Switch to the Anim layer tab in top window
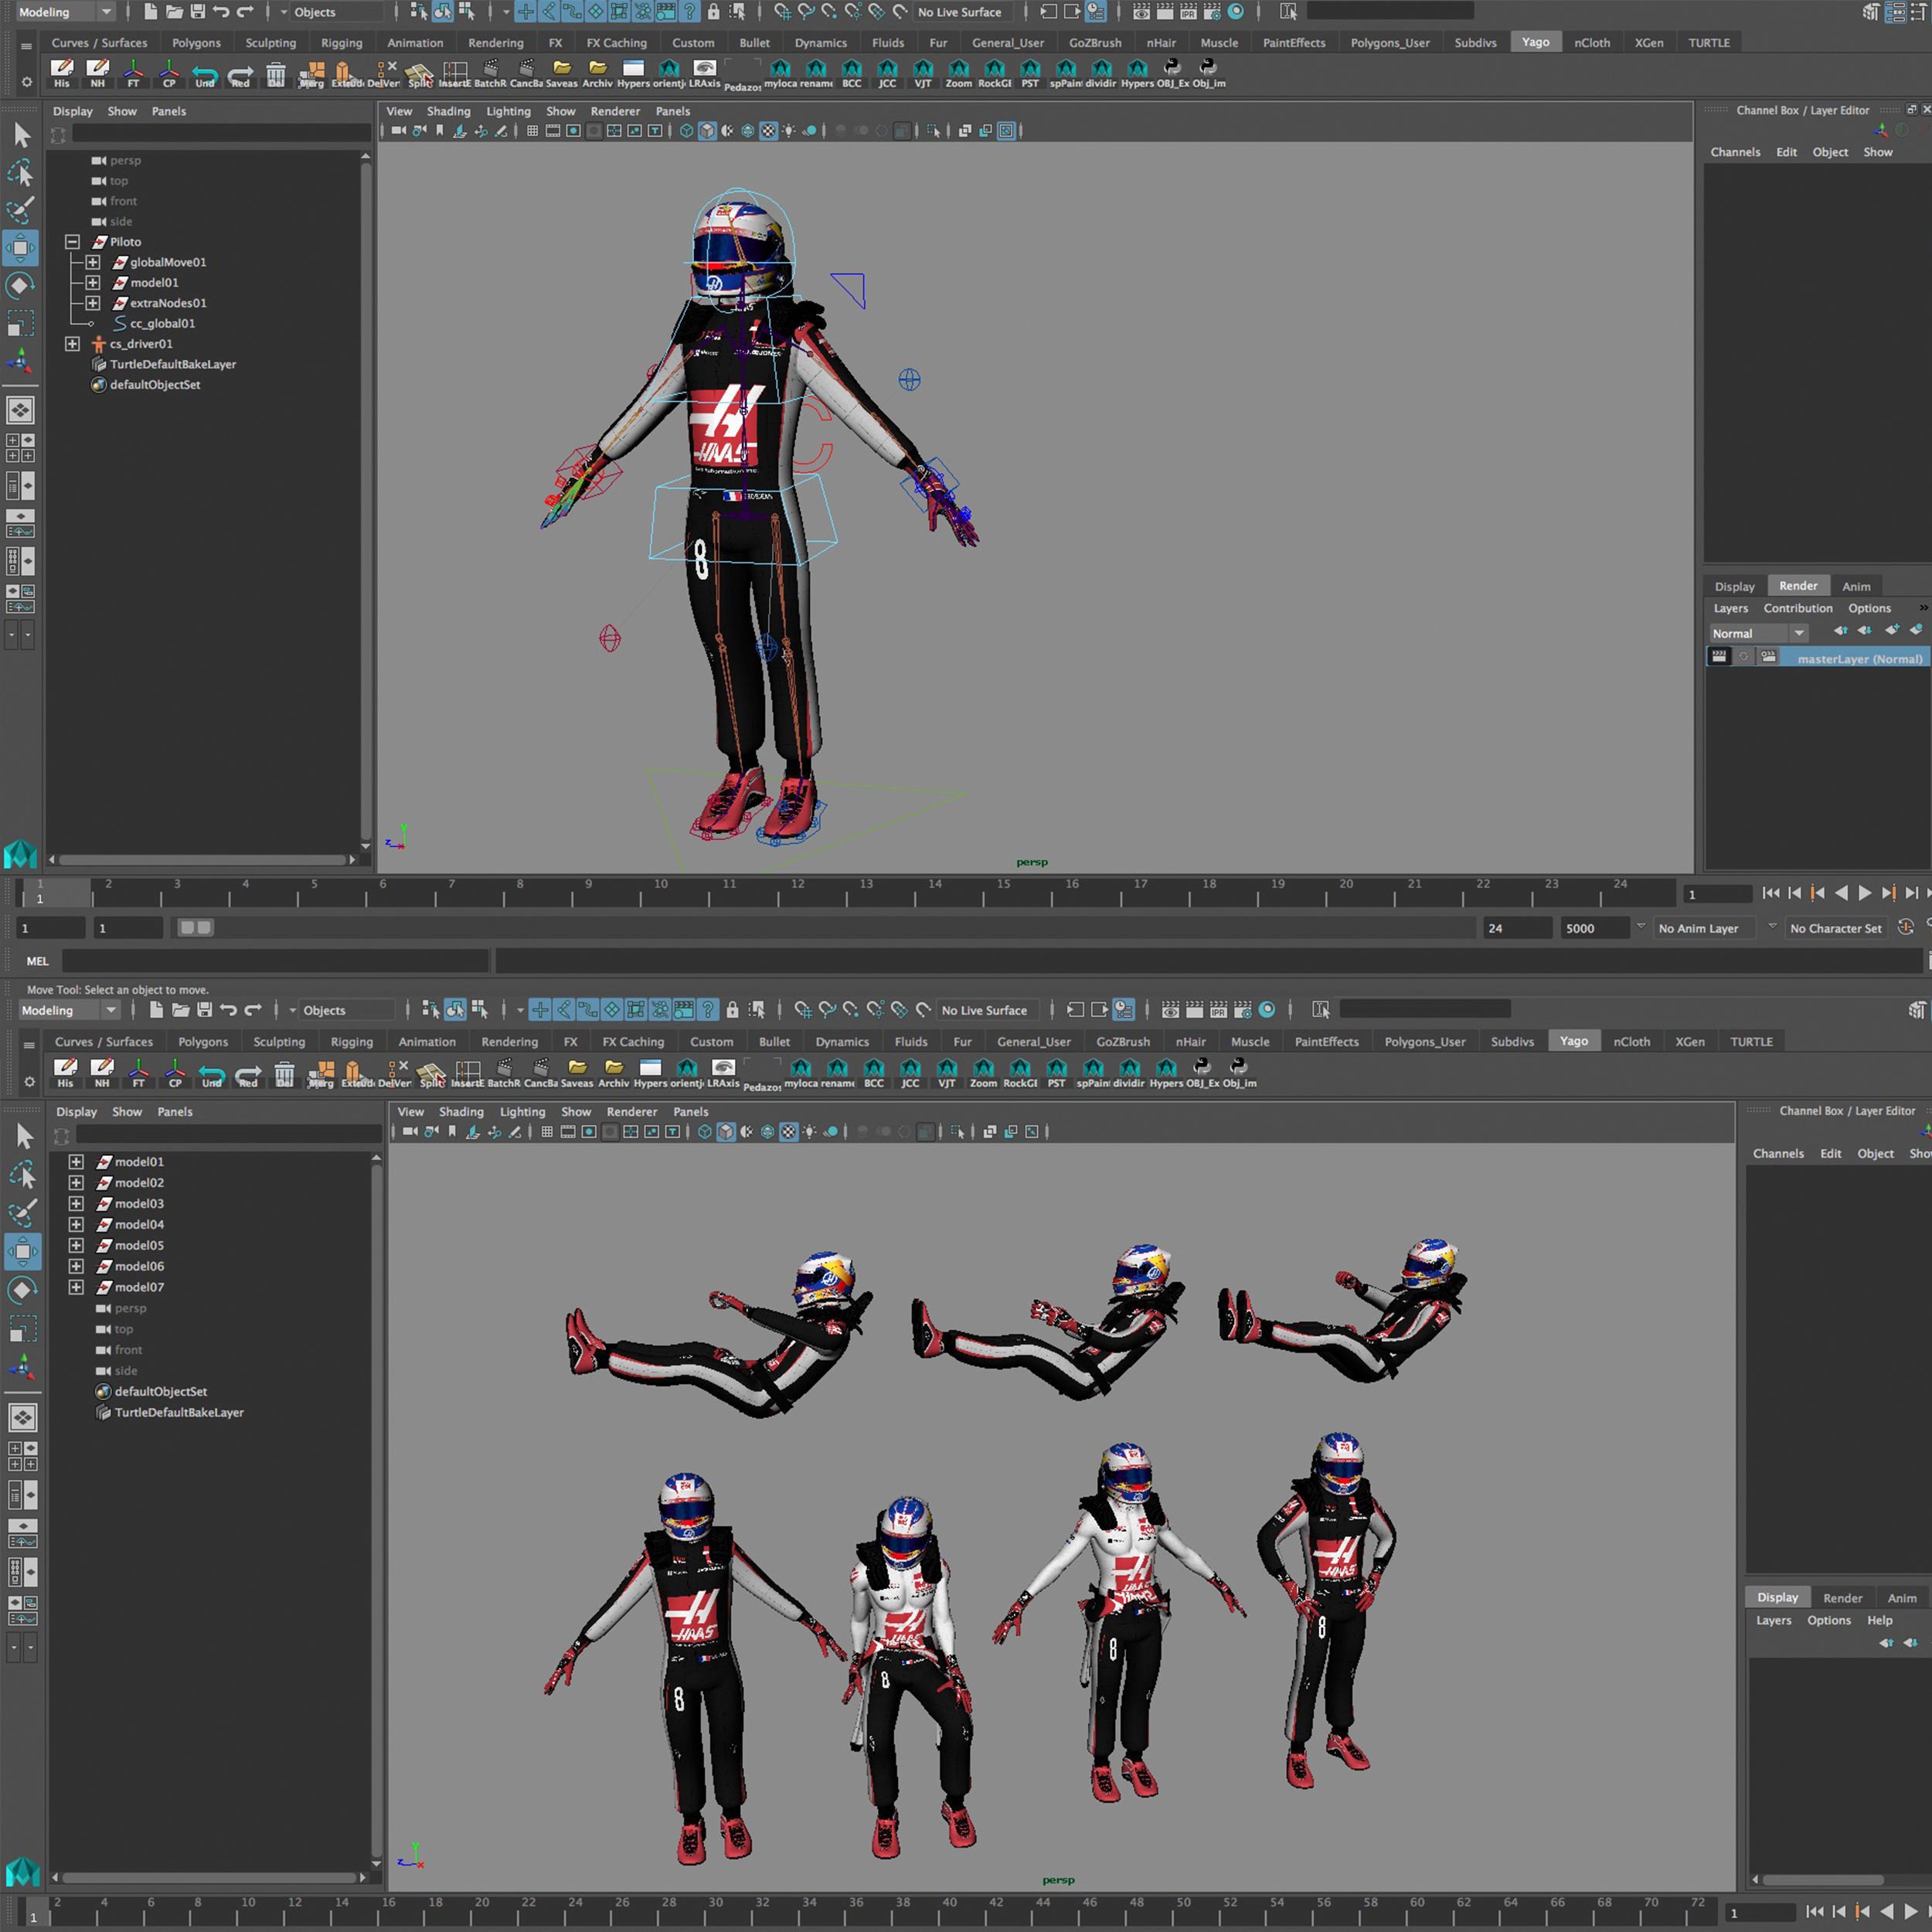The height and width of the screenshot is (1932, 1932). 1856,586
